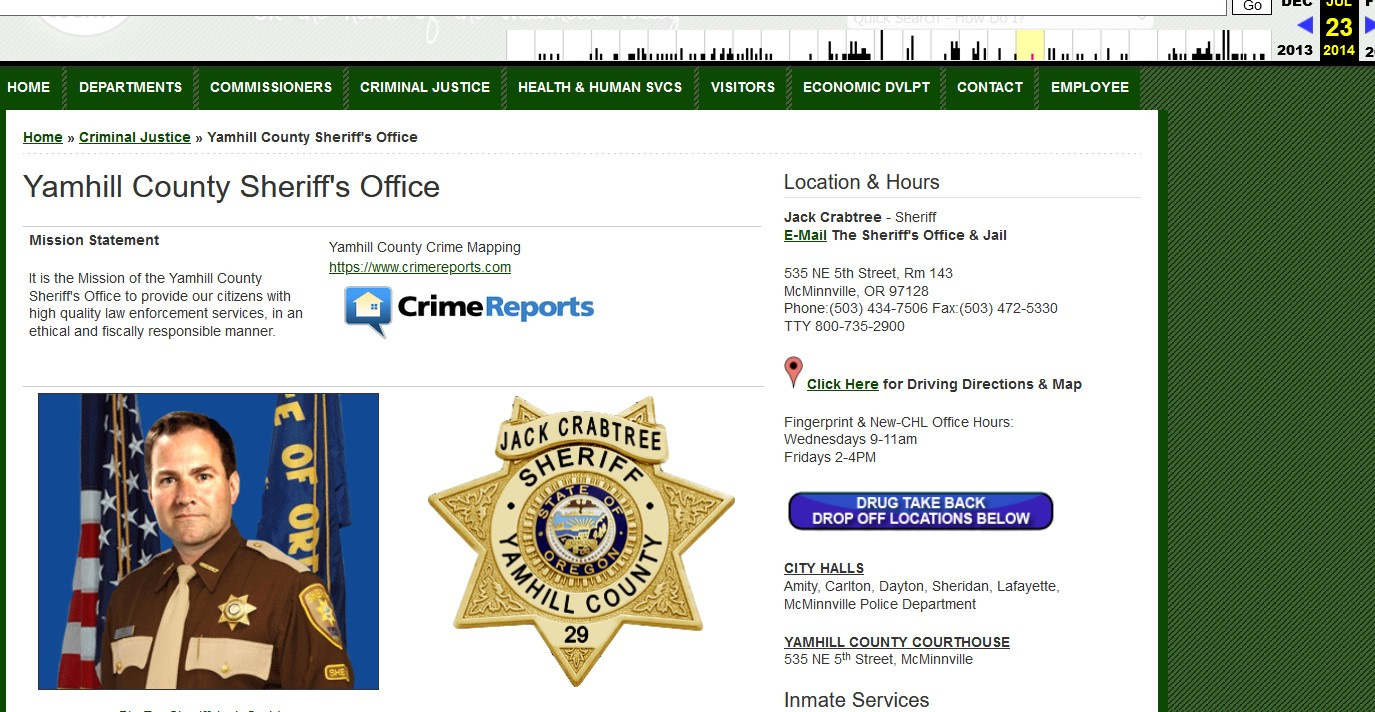
Task: Click the Sheriff Jack Crabtree photo
Action: click(208, 541)
